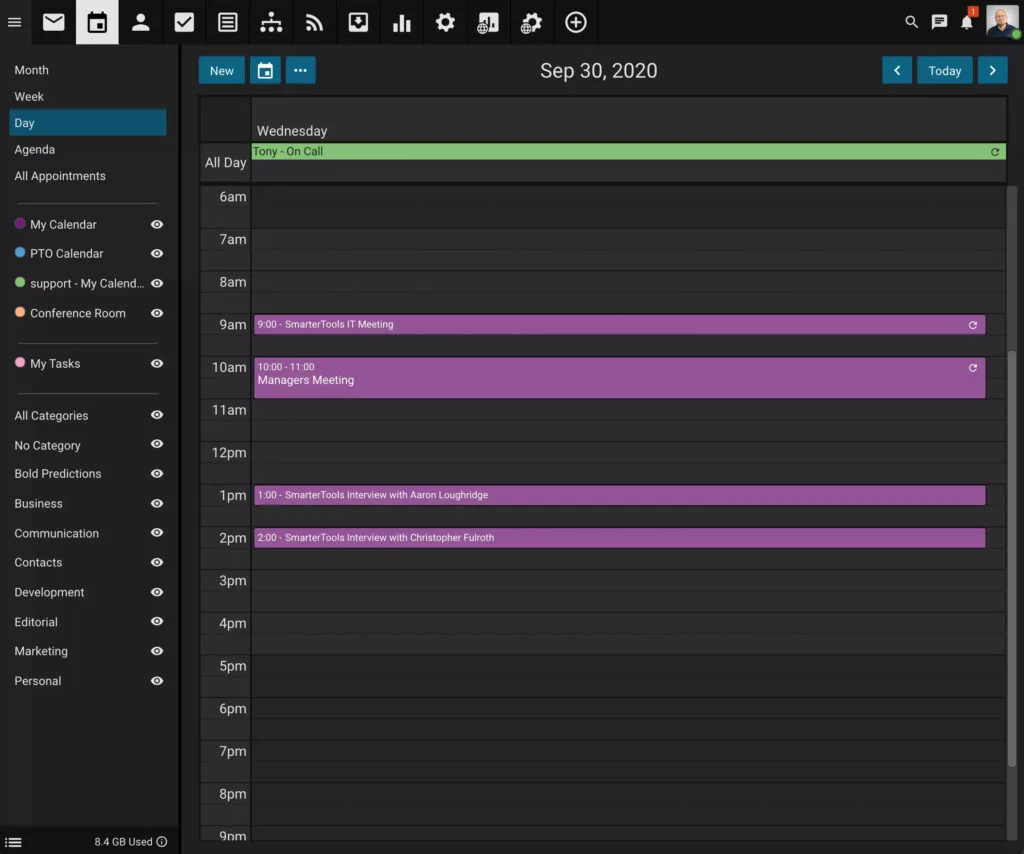Hide the PTO Calendar
The image size is (1024, 854).
[x=157, y=254]
